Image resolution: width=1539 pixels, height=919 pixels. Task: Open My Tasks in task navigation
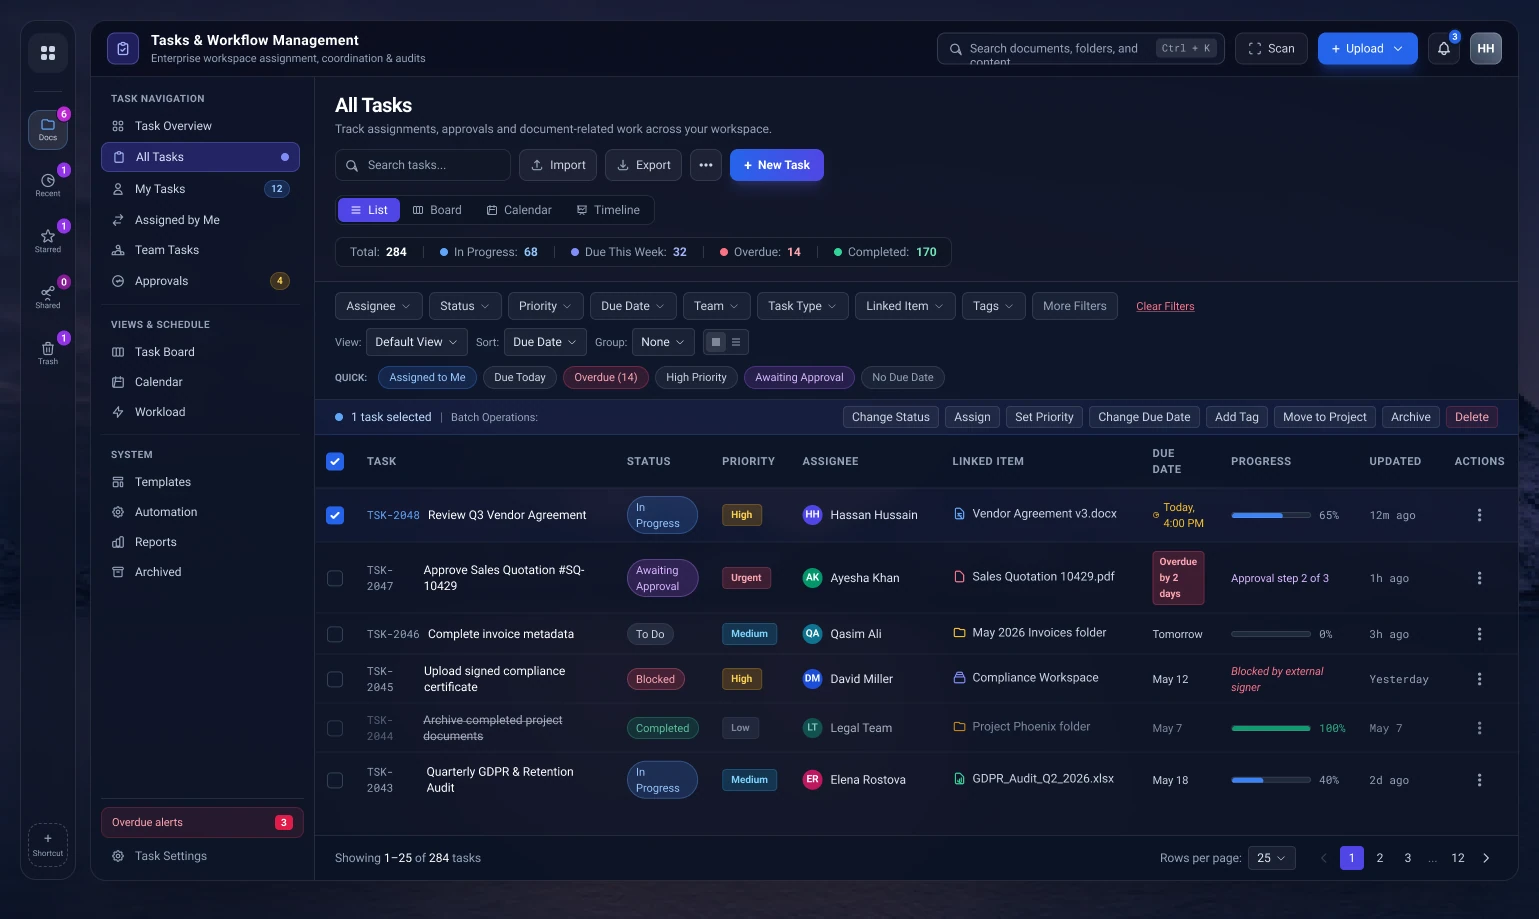(200, 189)
